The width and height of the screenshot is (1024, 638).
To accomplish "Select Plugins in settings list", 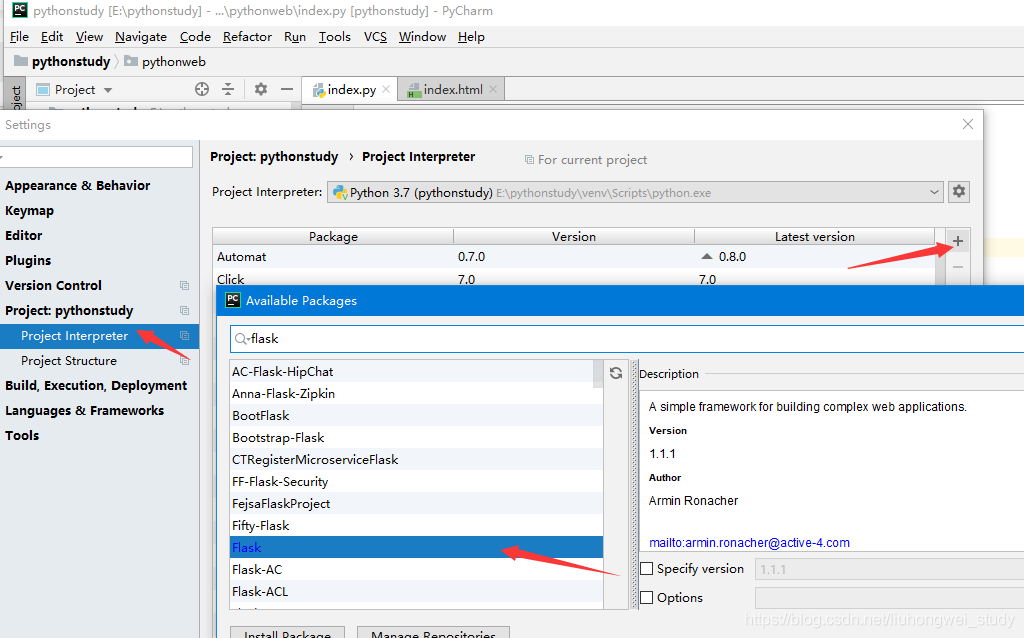I will click(x=28, y=261).
